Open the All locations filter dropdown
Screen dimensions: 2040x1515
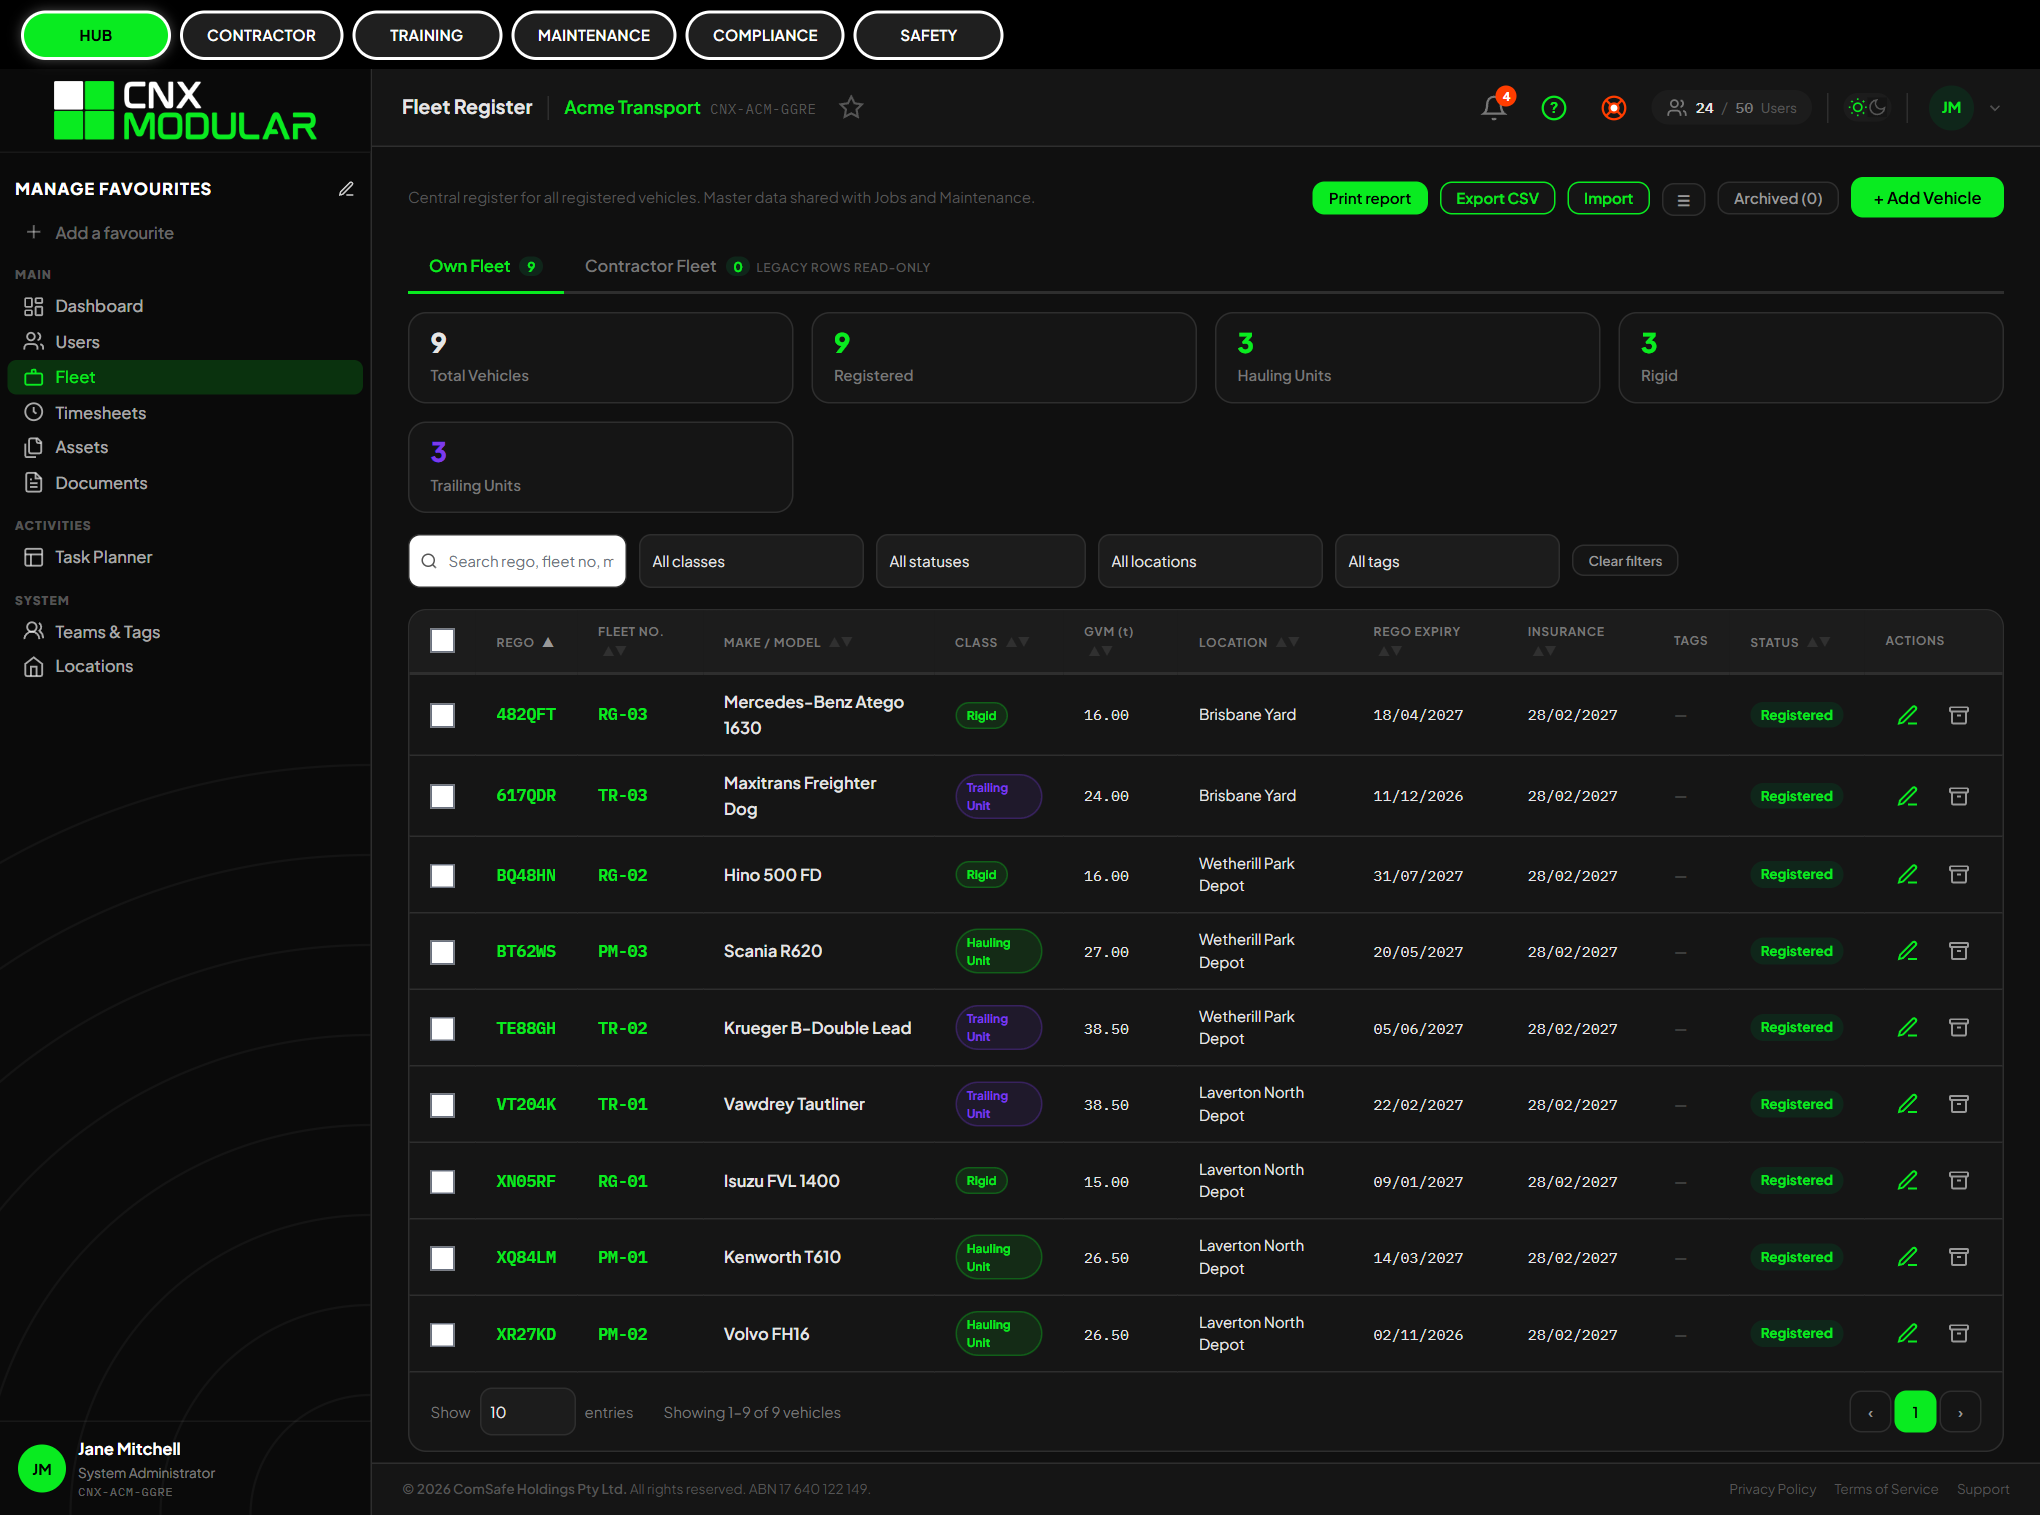[x=1209, y=561]
